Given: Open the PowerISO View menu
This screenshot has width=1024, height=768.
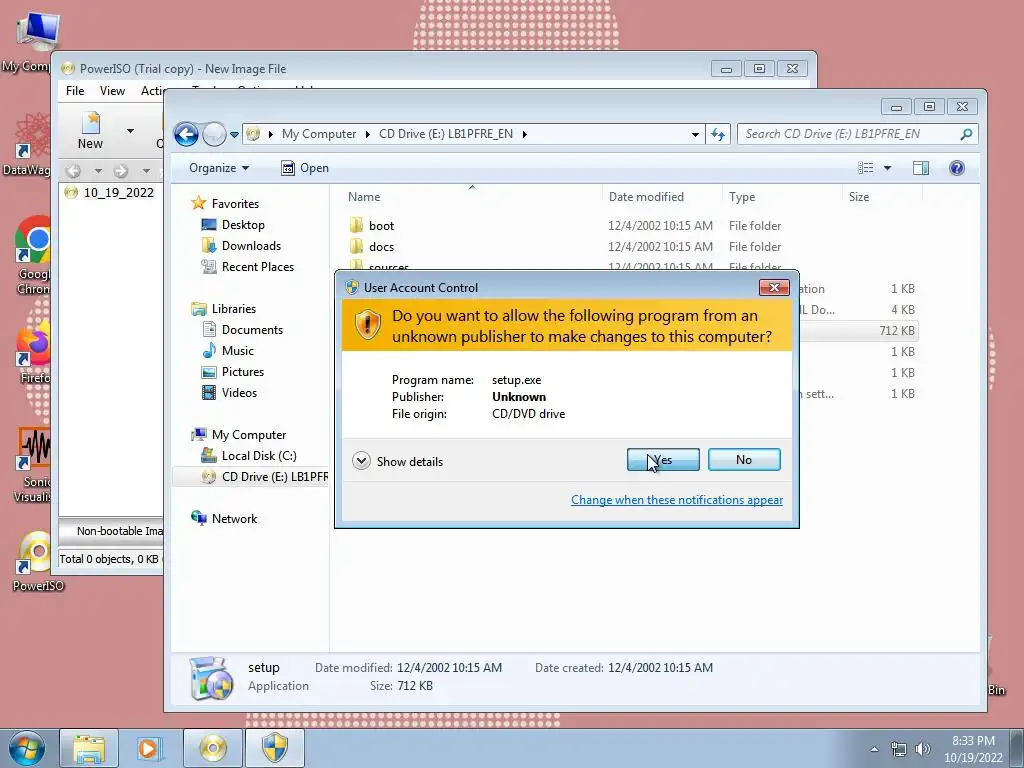Looking at the screenshot, I should pyautogui.click(x=112, y=91).
